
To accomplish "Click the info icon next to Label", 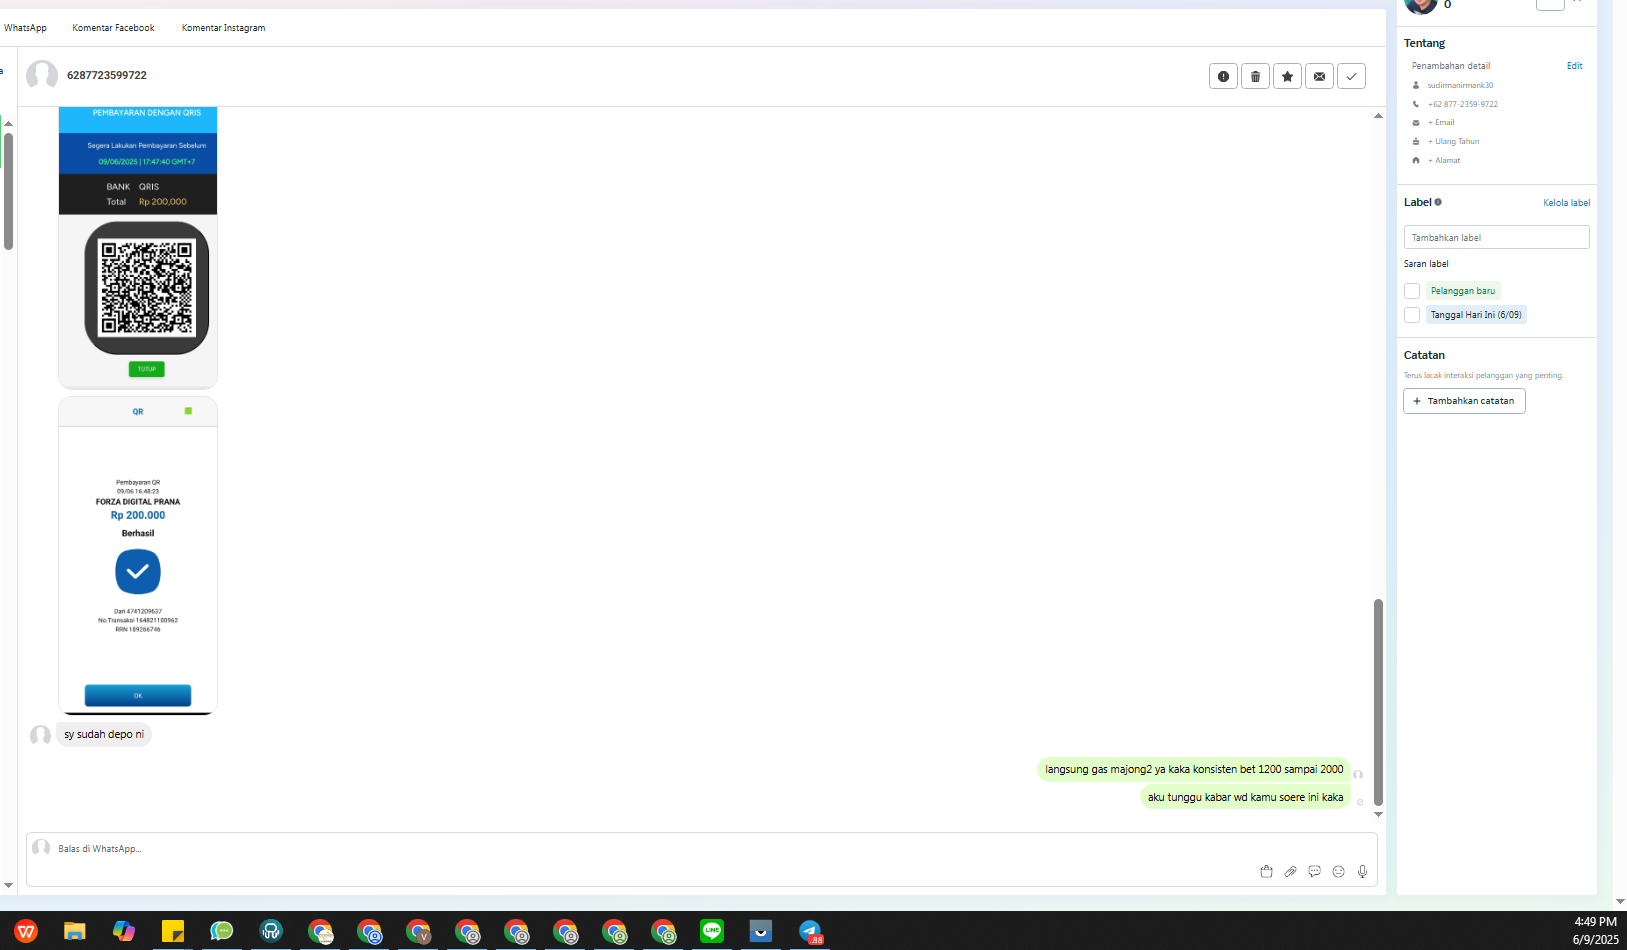I will click(1438, 202).
